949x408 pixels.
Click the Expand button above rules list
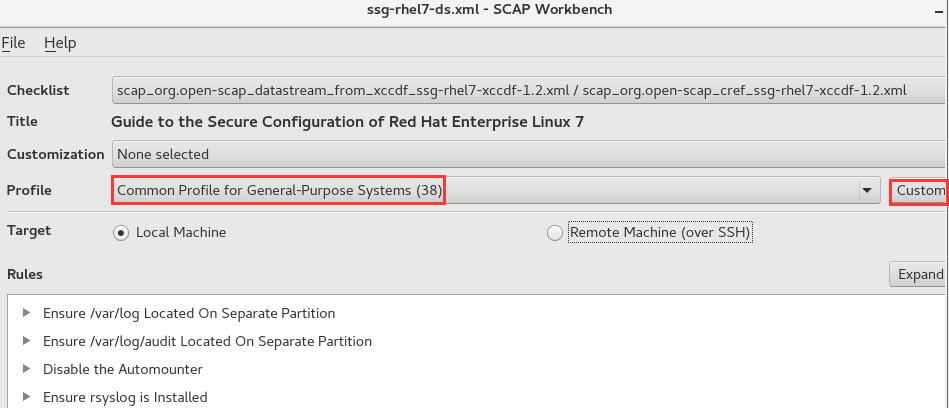click(919, 274)
